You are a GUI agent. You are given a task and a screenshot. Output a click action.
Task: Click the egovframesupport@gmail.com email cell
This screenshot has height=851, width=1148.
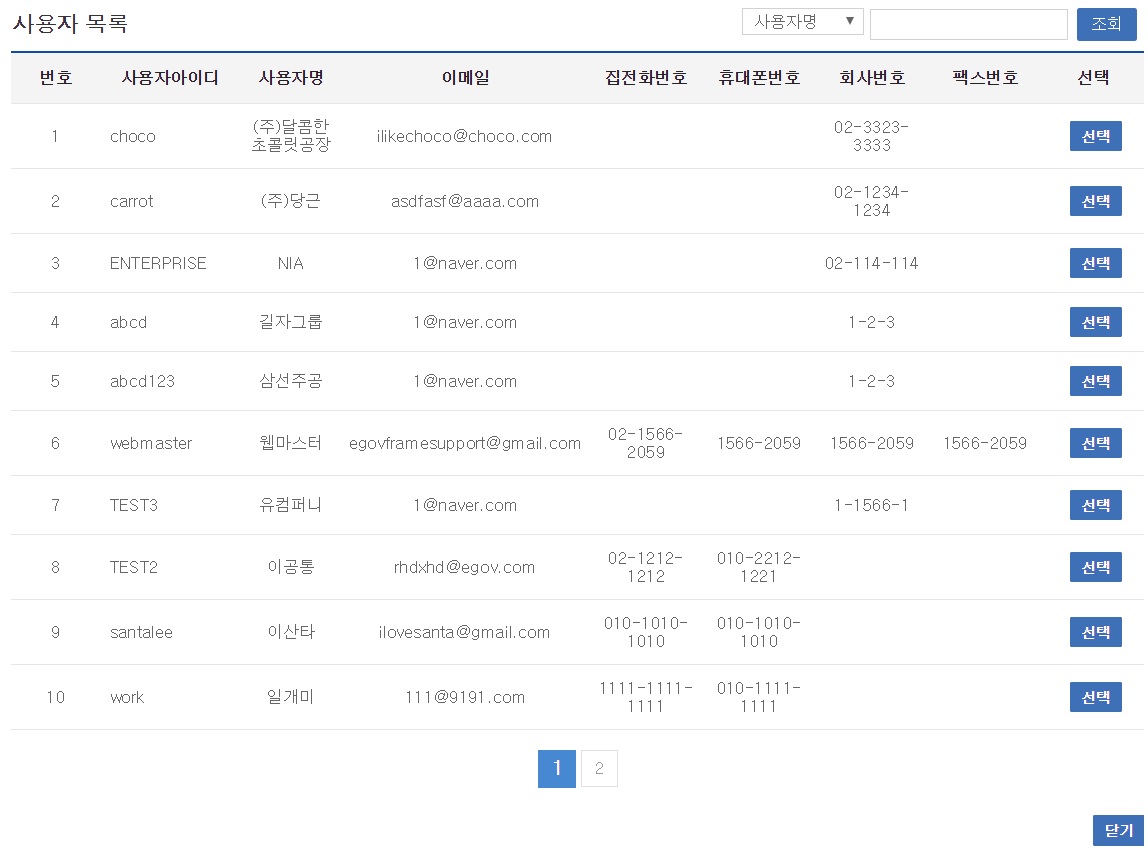click(x=465, y=443)
